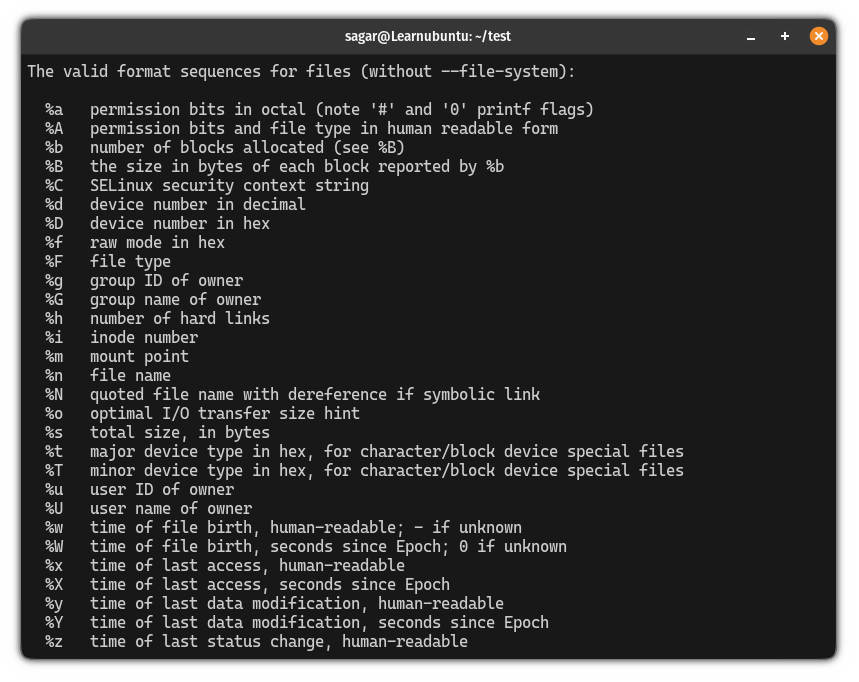Screen dimensions: 859x682
Task: Click the %w time of birth line
Action: [300, 527]
